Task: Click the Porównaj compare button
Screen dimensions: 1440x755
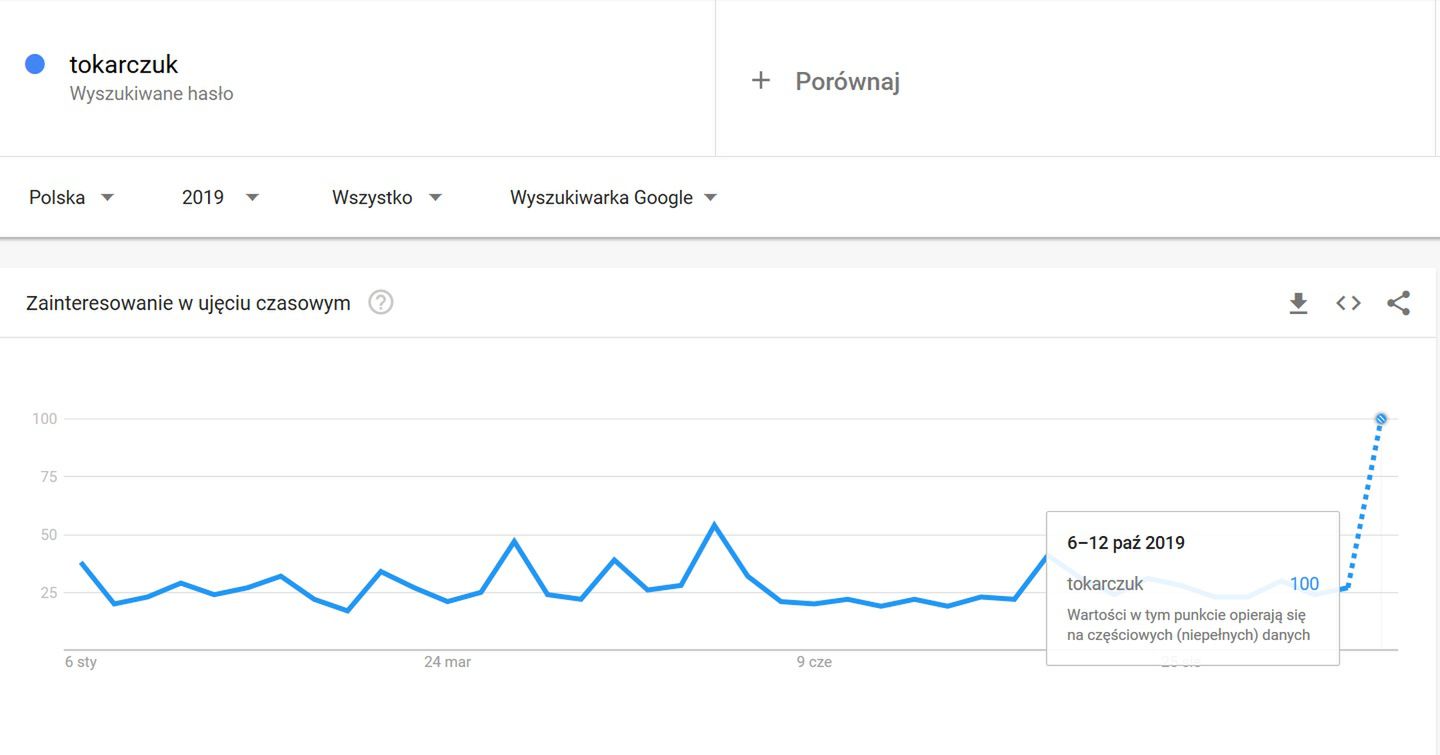Action: 826,81
